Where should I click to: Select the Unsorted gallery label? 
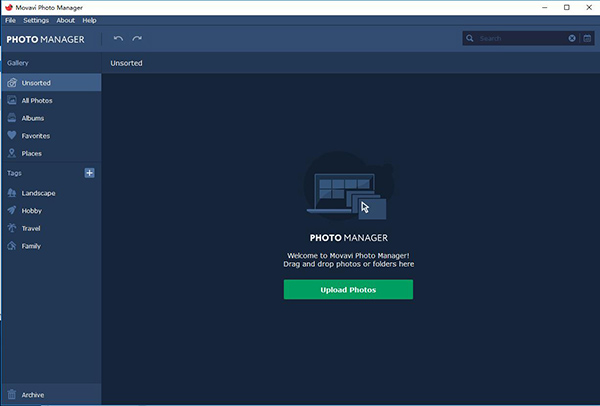[36, 83]
